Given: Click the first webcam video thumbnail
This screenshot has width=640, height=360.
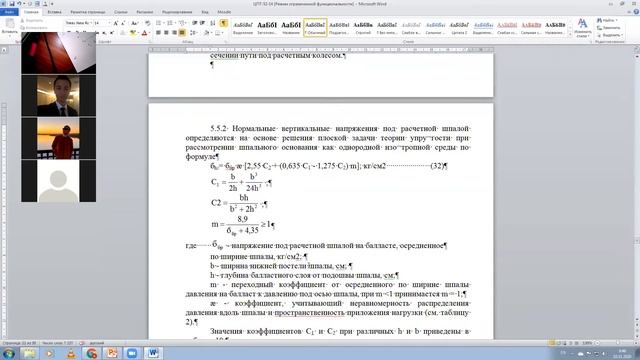Looking at the screenshot, I should (x=58, y=53).
